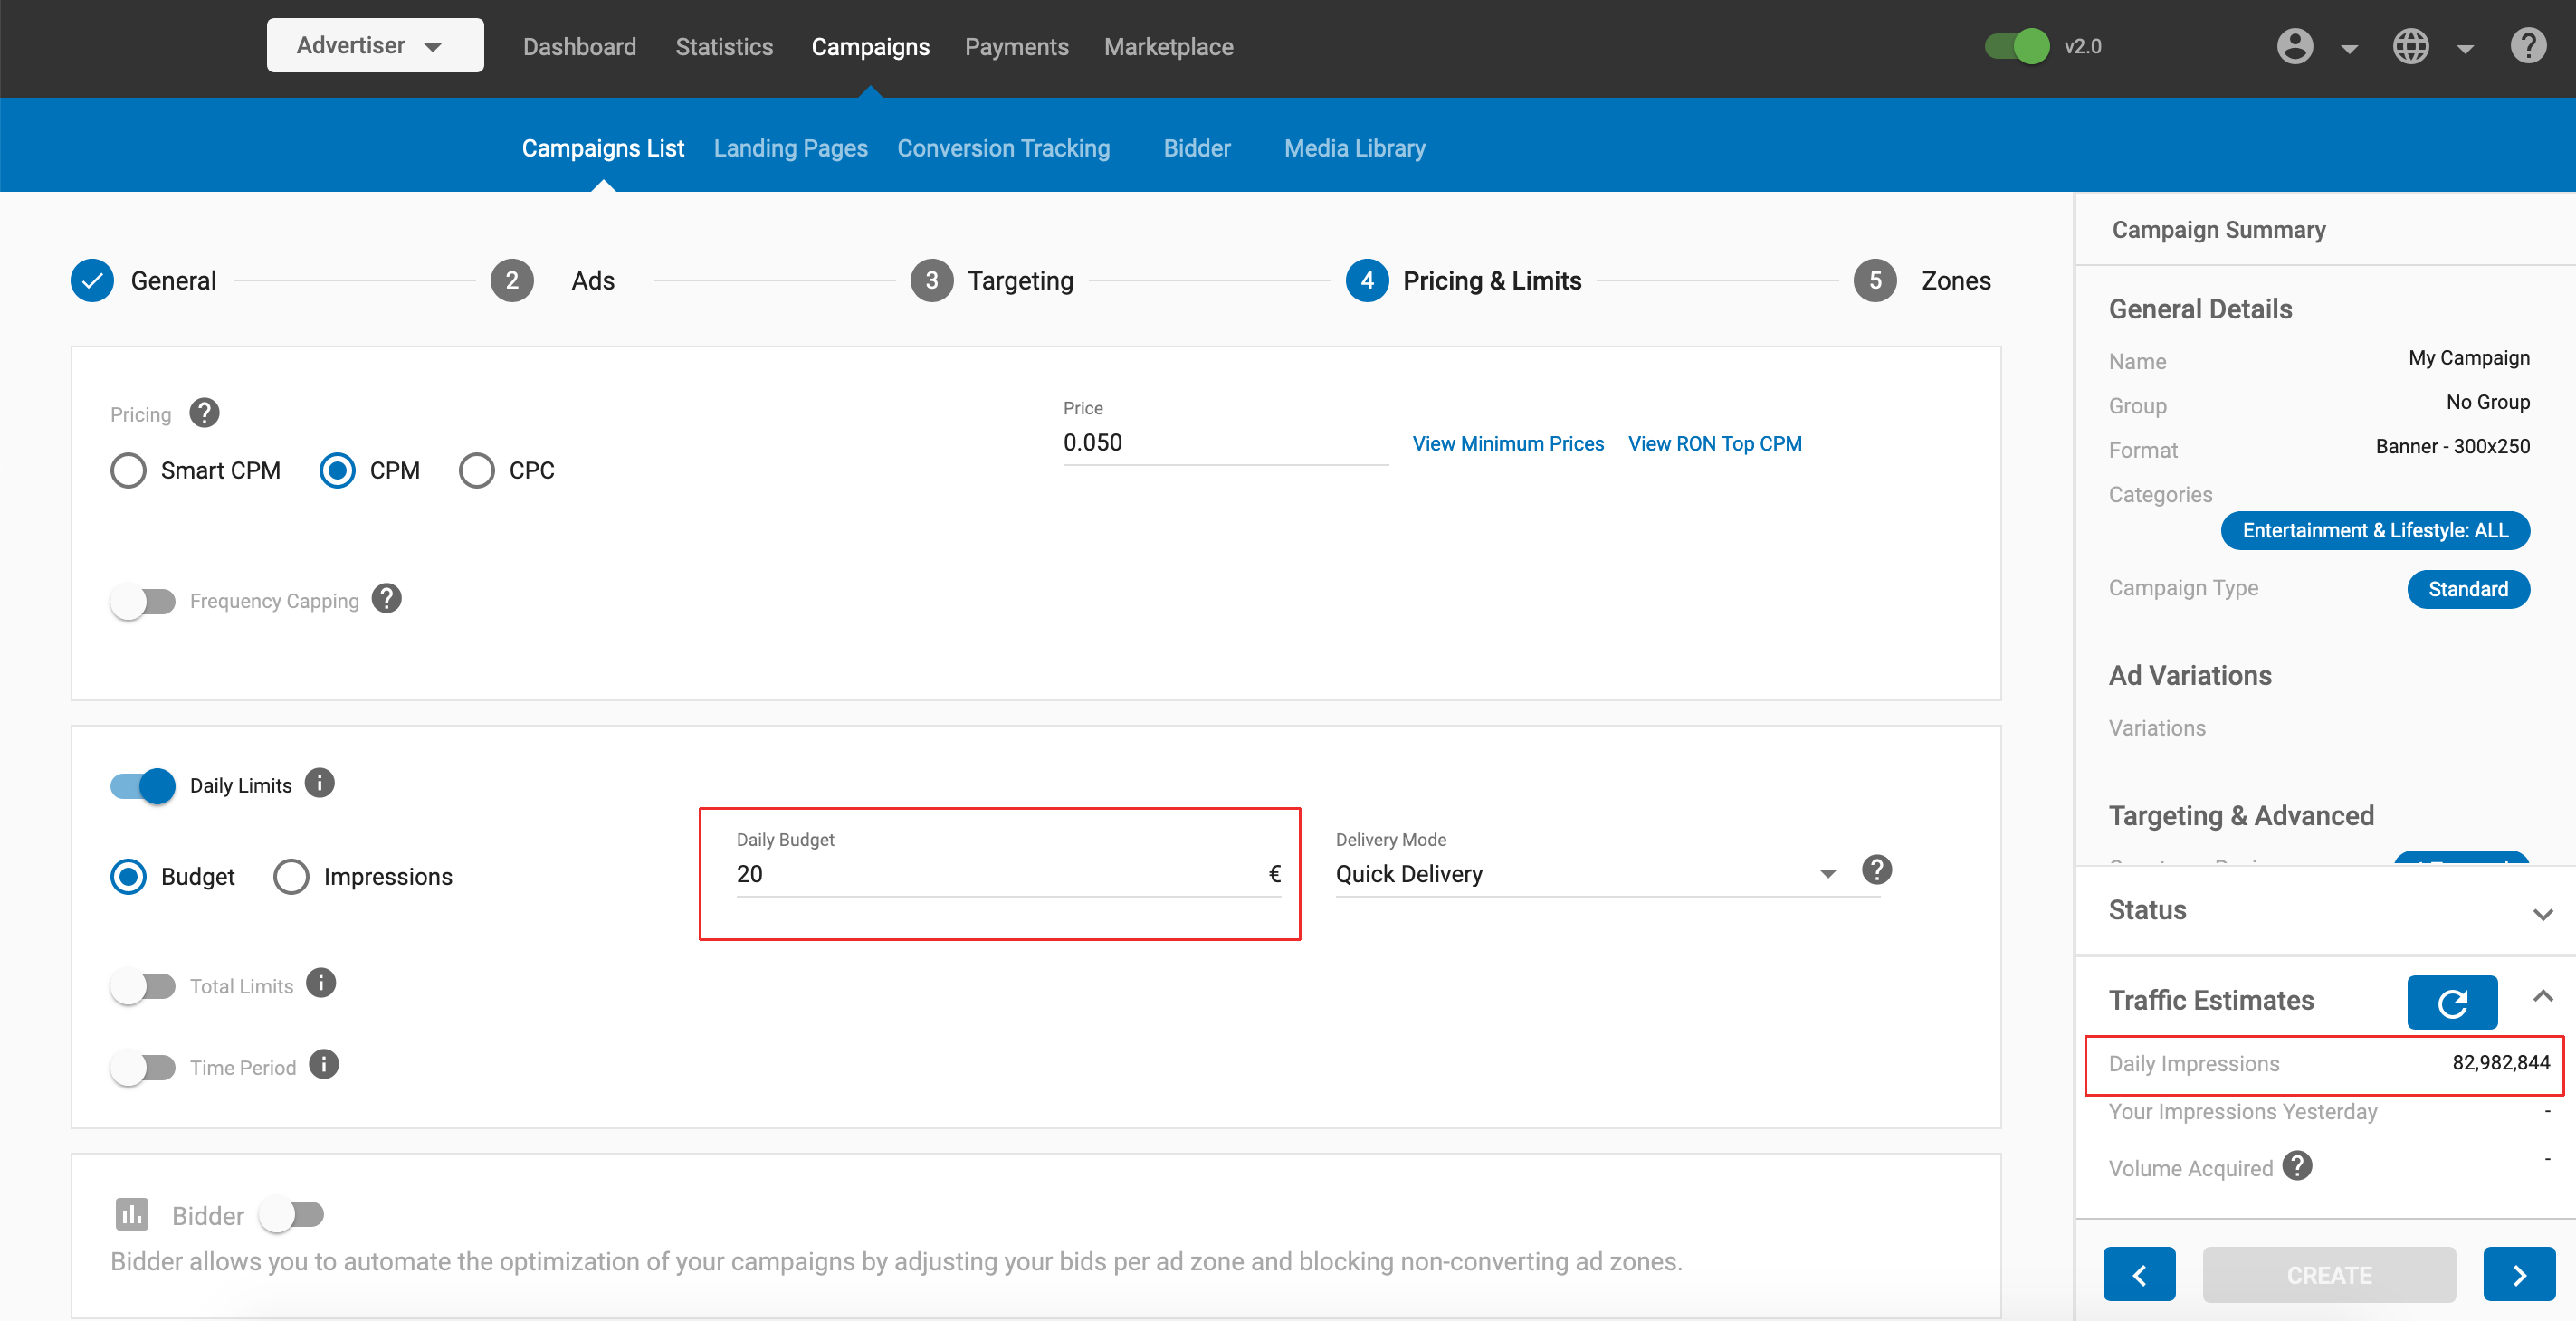The height and width of the screenshot is (1321, 2576).
Task: Click the Time Period info icon
Action: click(x=323, y=1065)
